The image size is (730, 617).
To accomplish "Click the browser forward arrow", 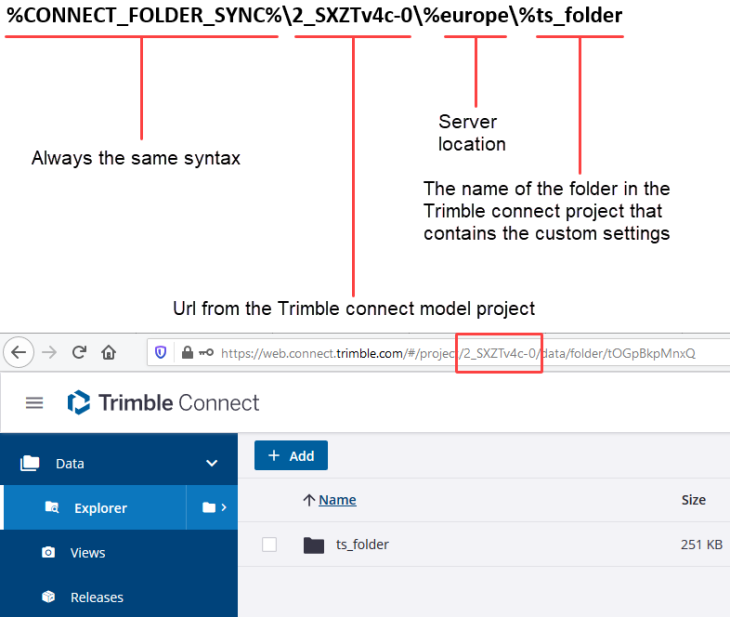I will 49,353.
